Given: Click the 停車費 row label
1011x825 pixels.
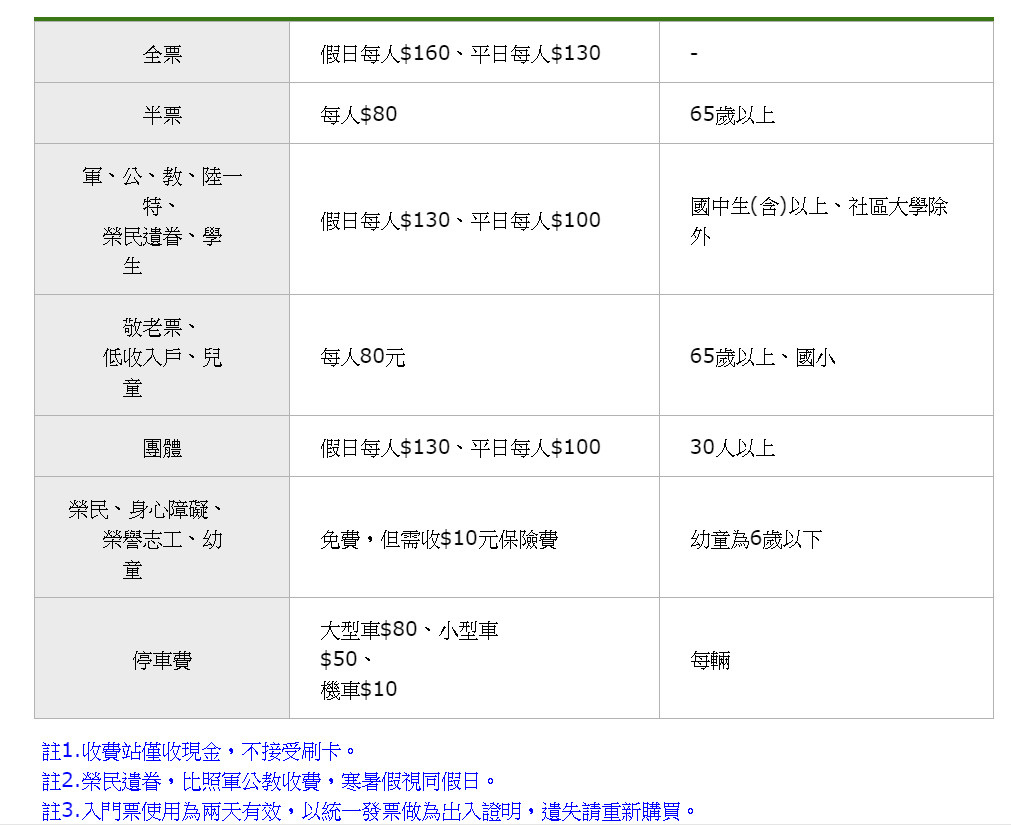Looking at the screenshot, I should pos(160,658).
